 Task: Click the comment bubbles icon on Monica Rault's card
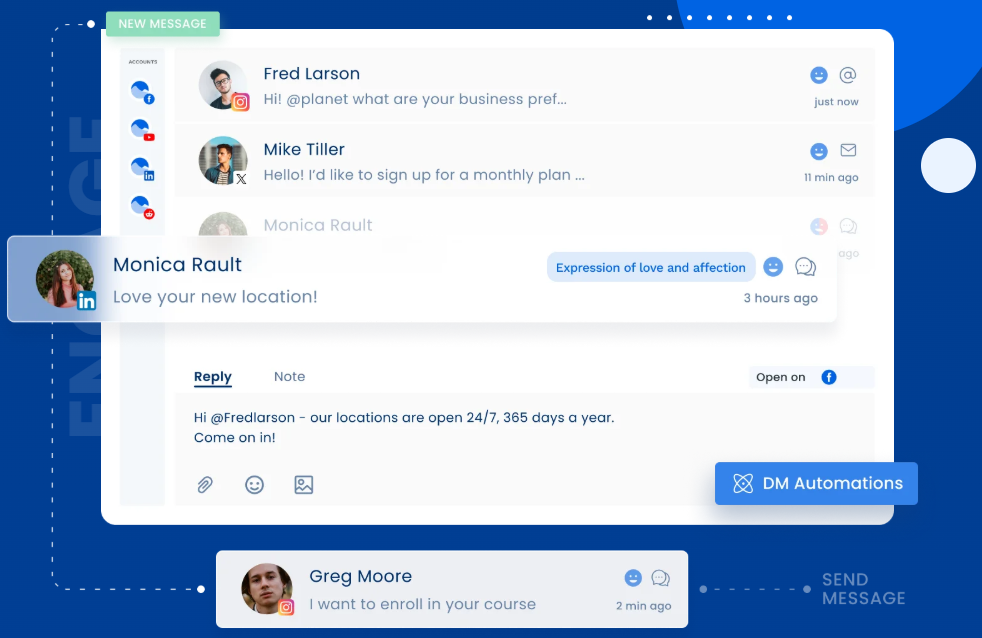pos(805,267)
